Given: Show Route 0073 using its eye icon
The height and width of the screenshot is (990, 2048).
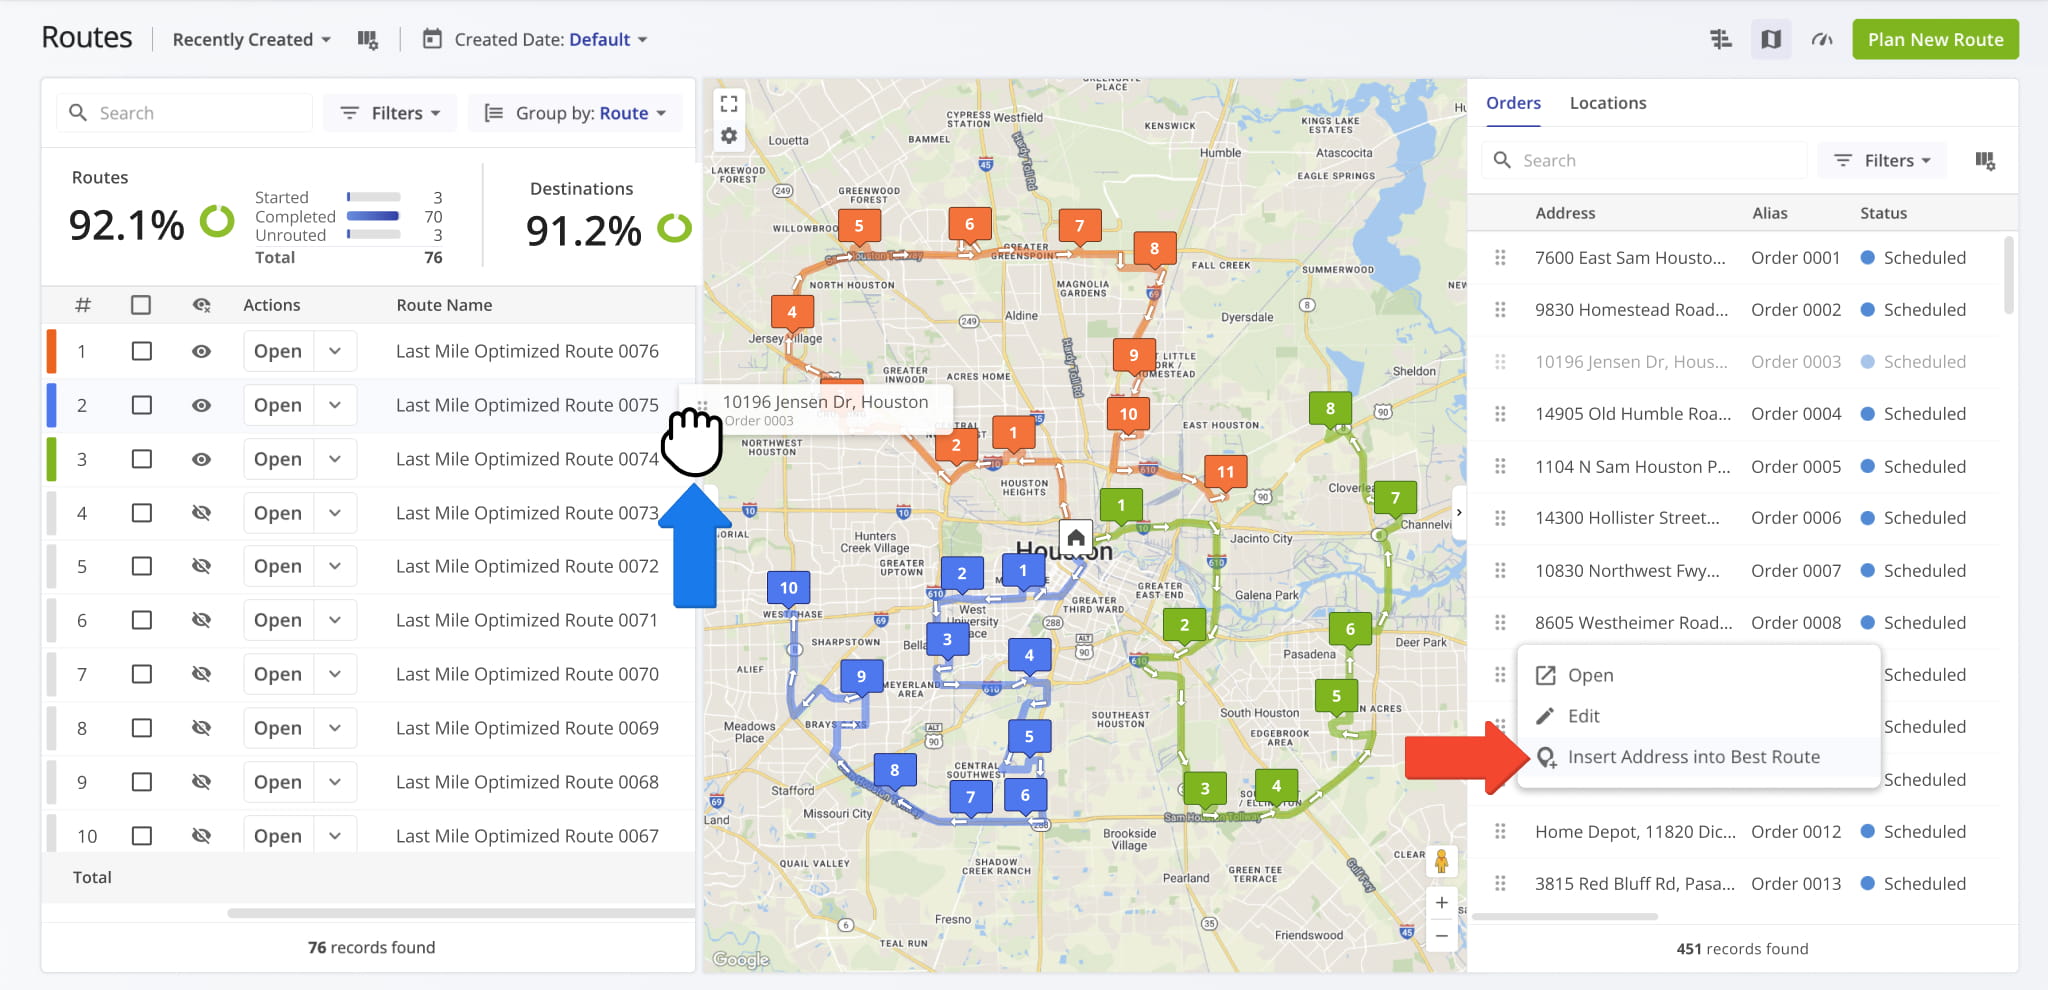Looking at the screenshot, I should pos(202,512).
